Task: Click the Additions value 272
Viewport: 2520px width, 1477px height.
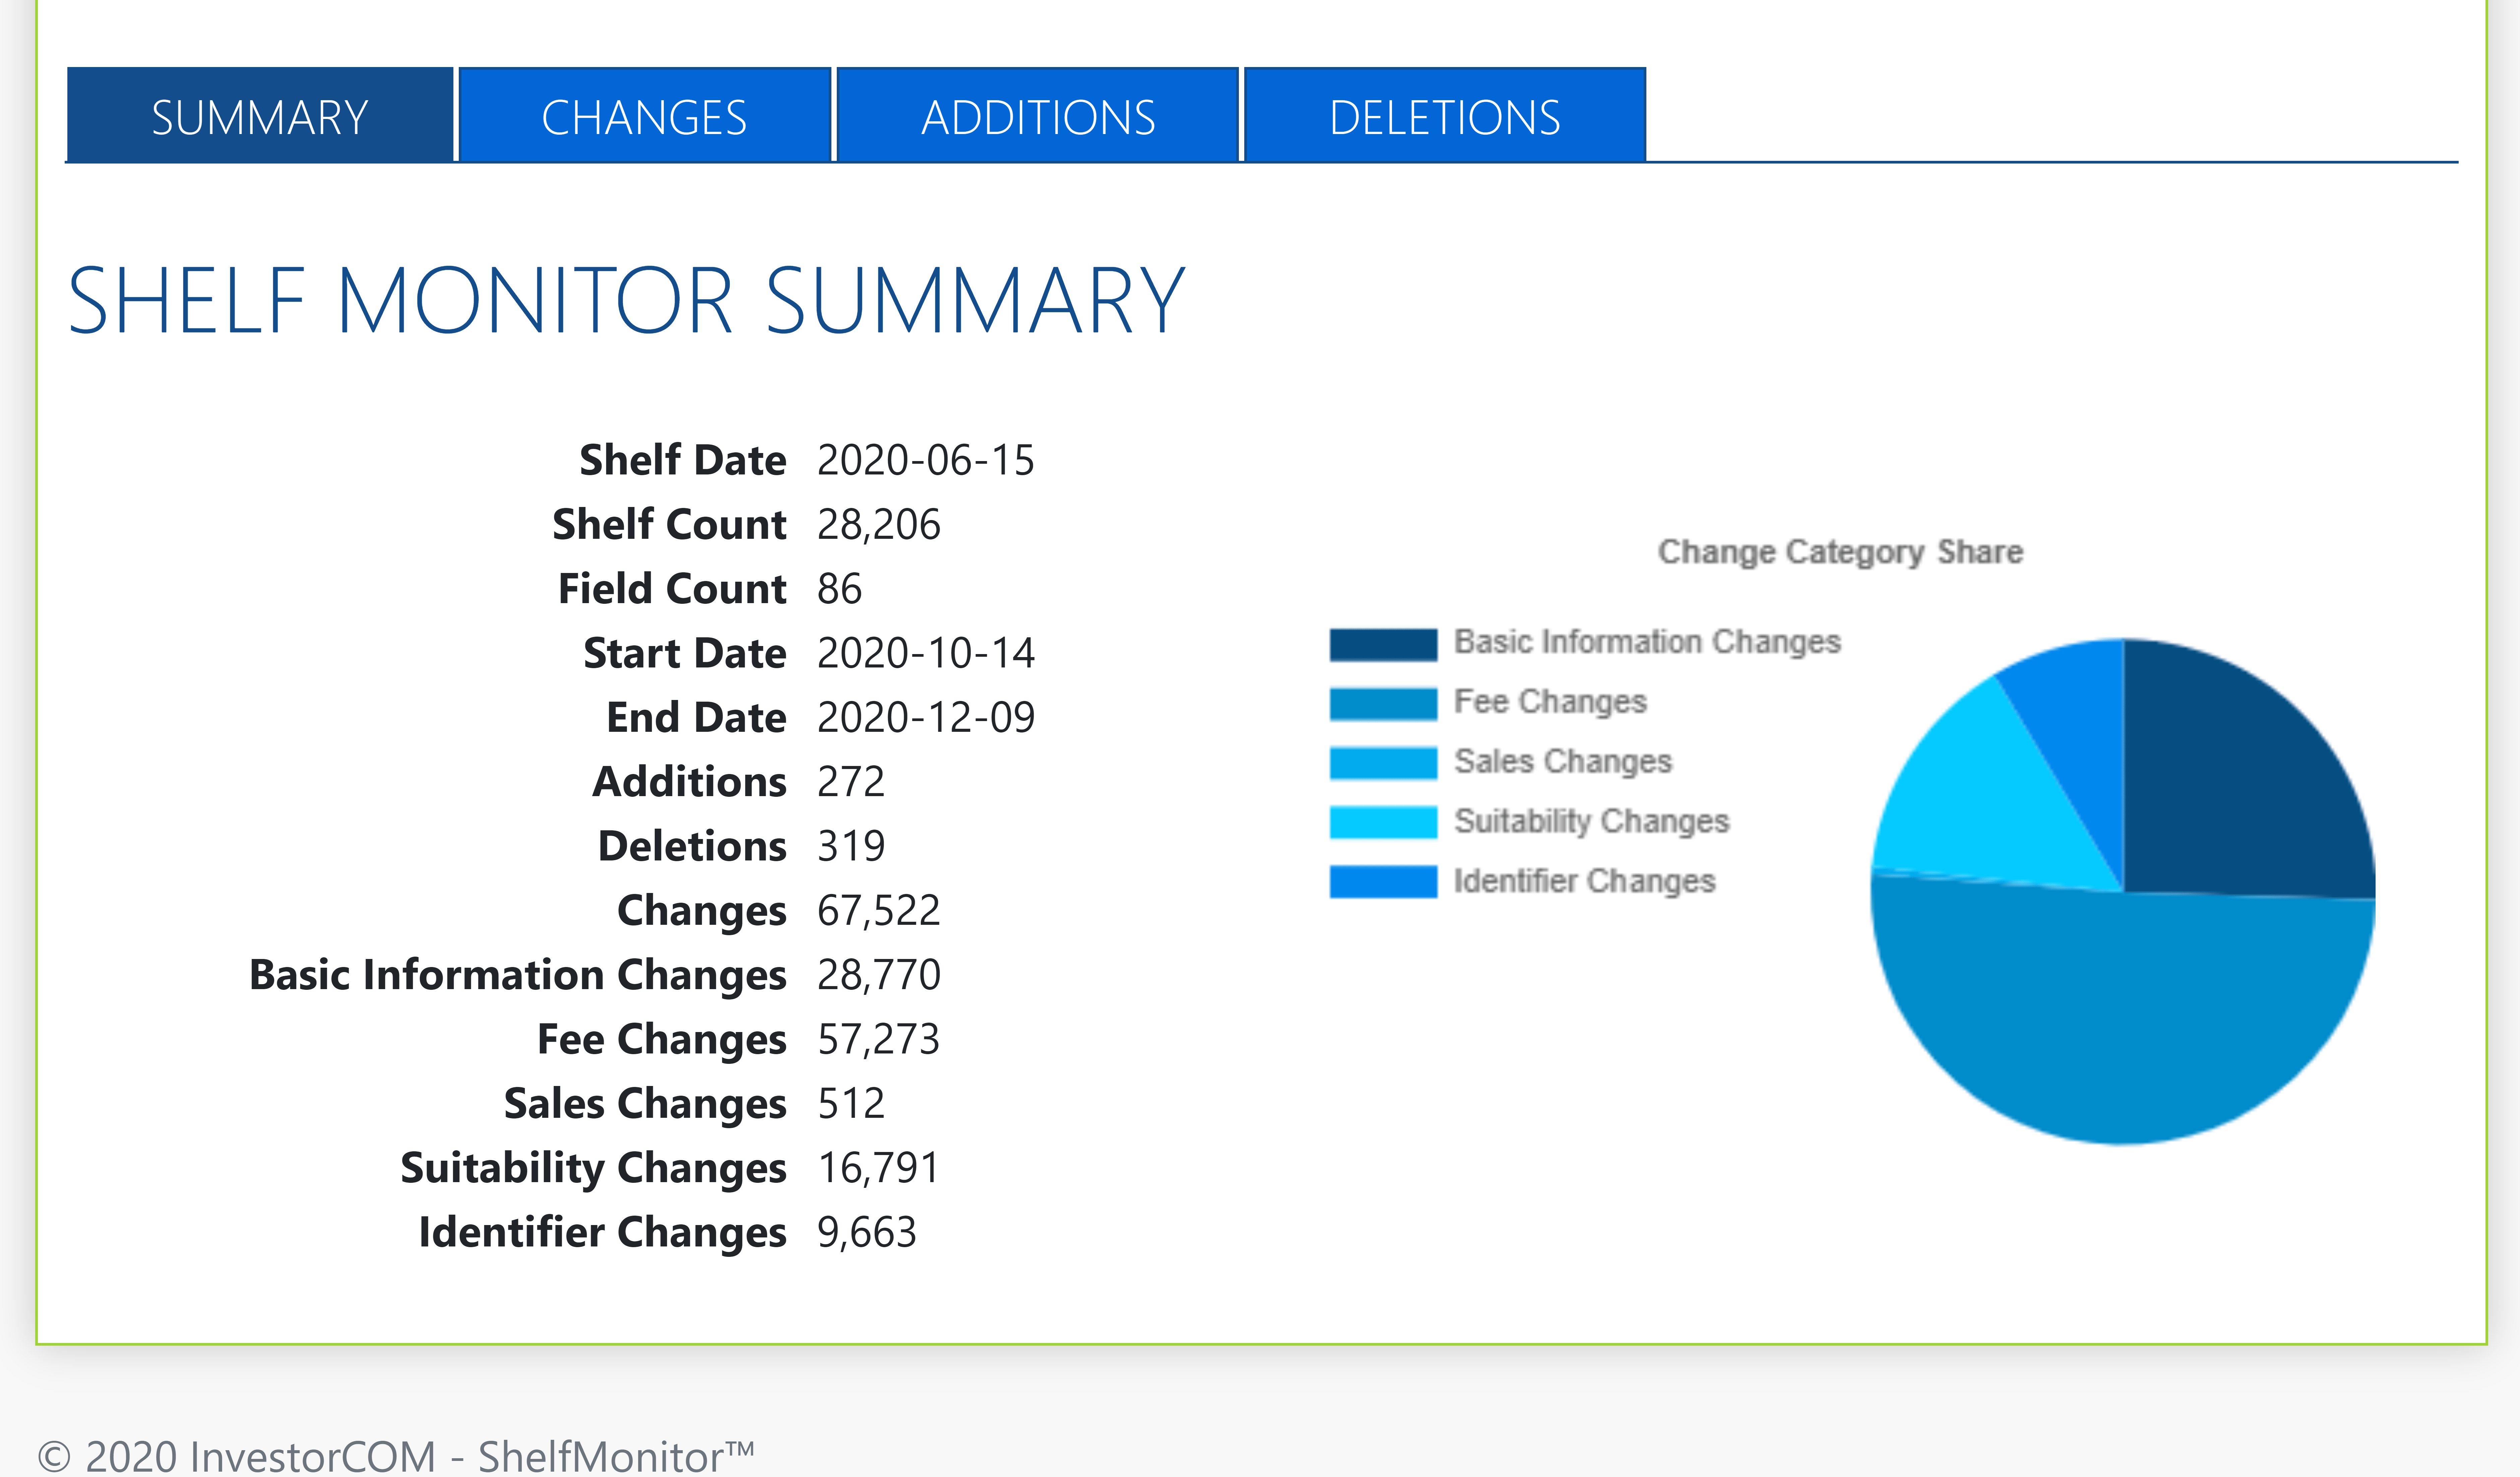Action: 851,782
